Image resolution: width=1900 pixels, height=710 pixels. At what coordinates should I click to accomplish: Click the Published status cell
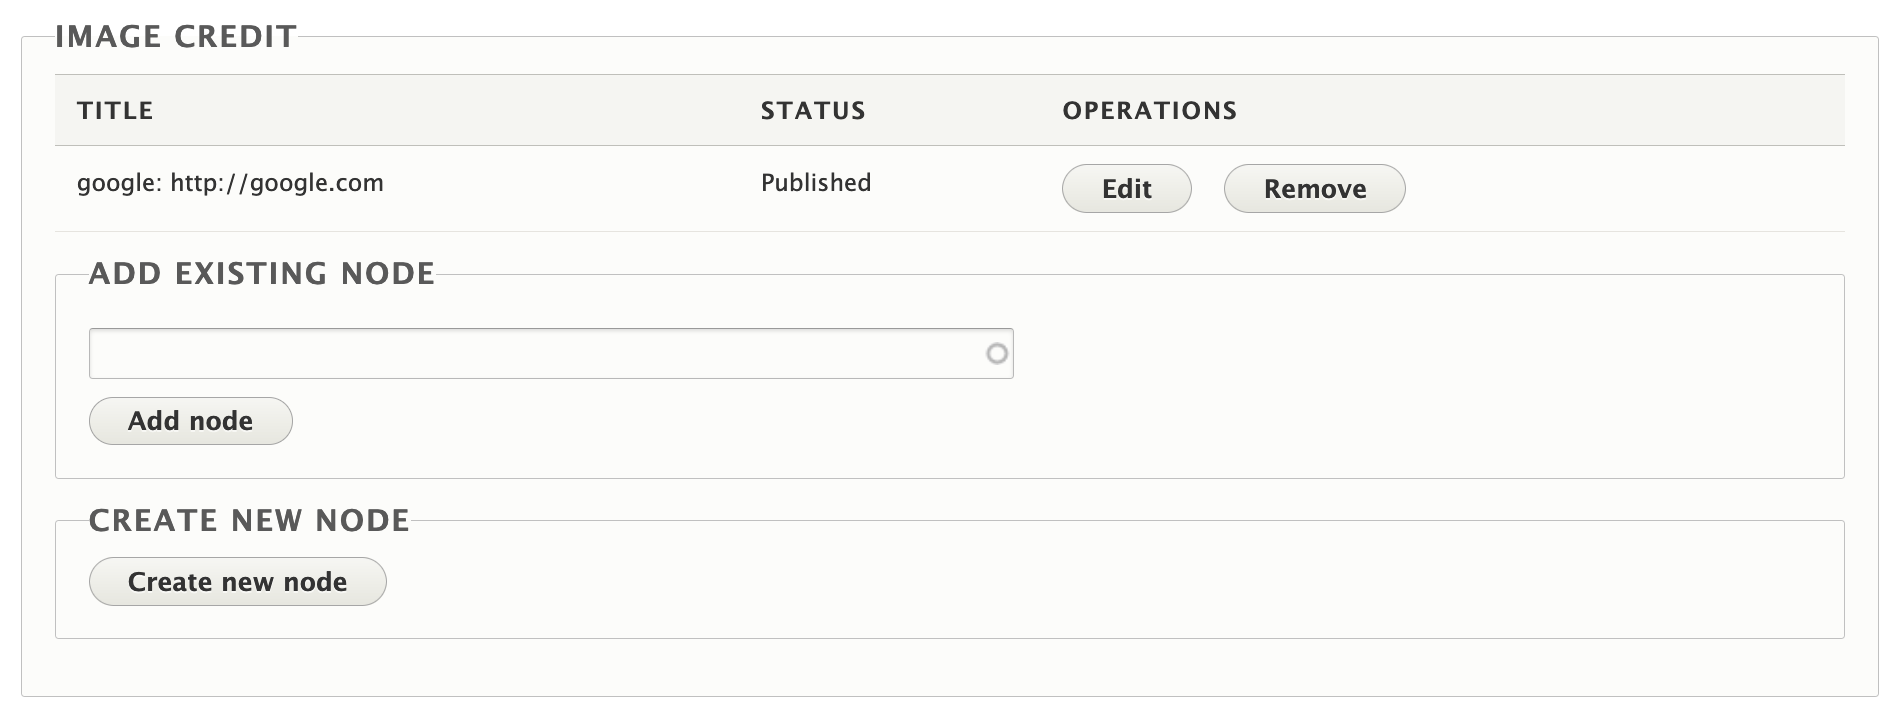tap(816, 183)
